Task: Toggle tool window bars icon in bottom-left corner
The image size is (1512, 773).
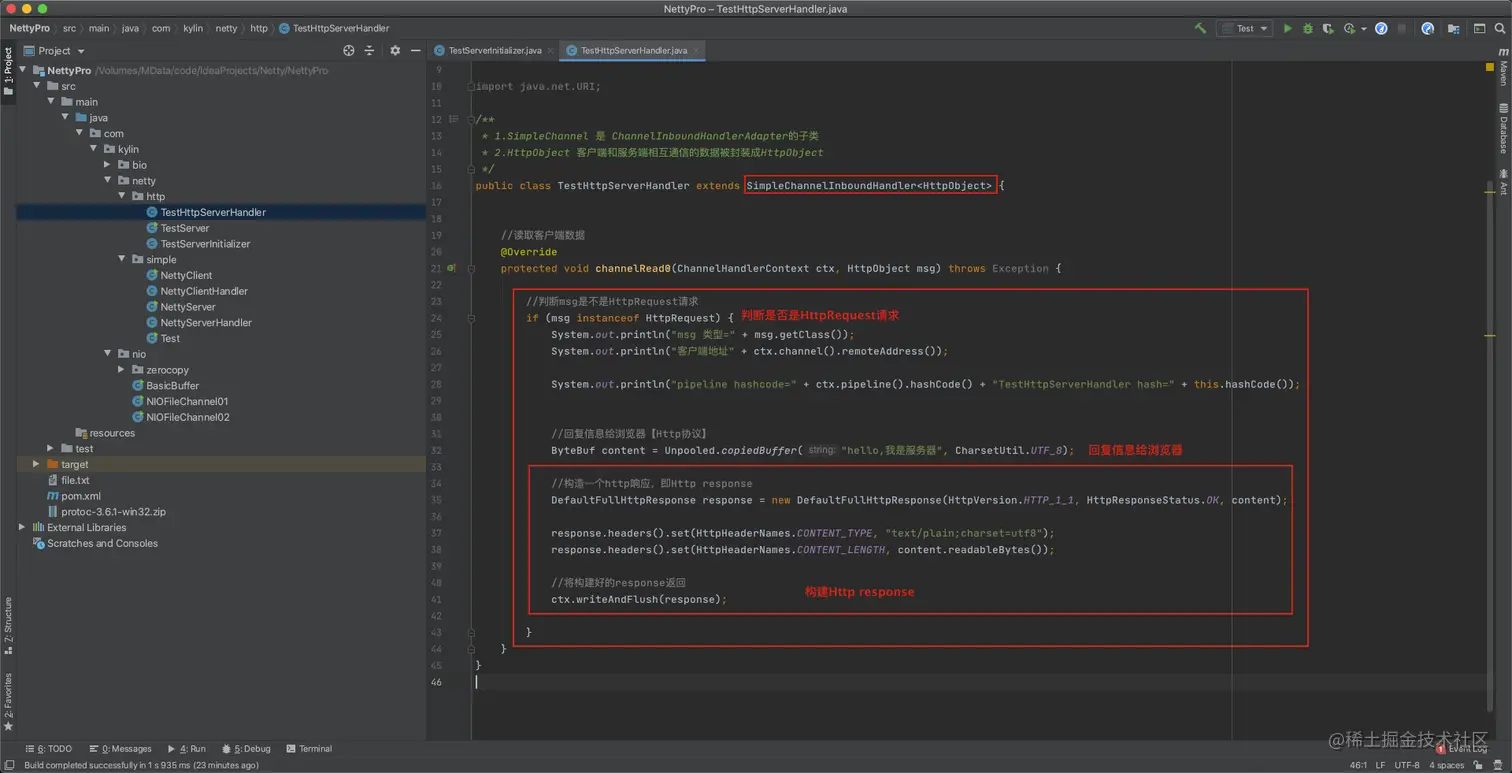Action: click(x=8, y=765)
